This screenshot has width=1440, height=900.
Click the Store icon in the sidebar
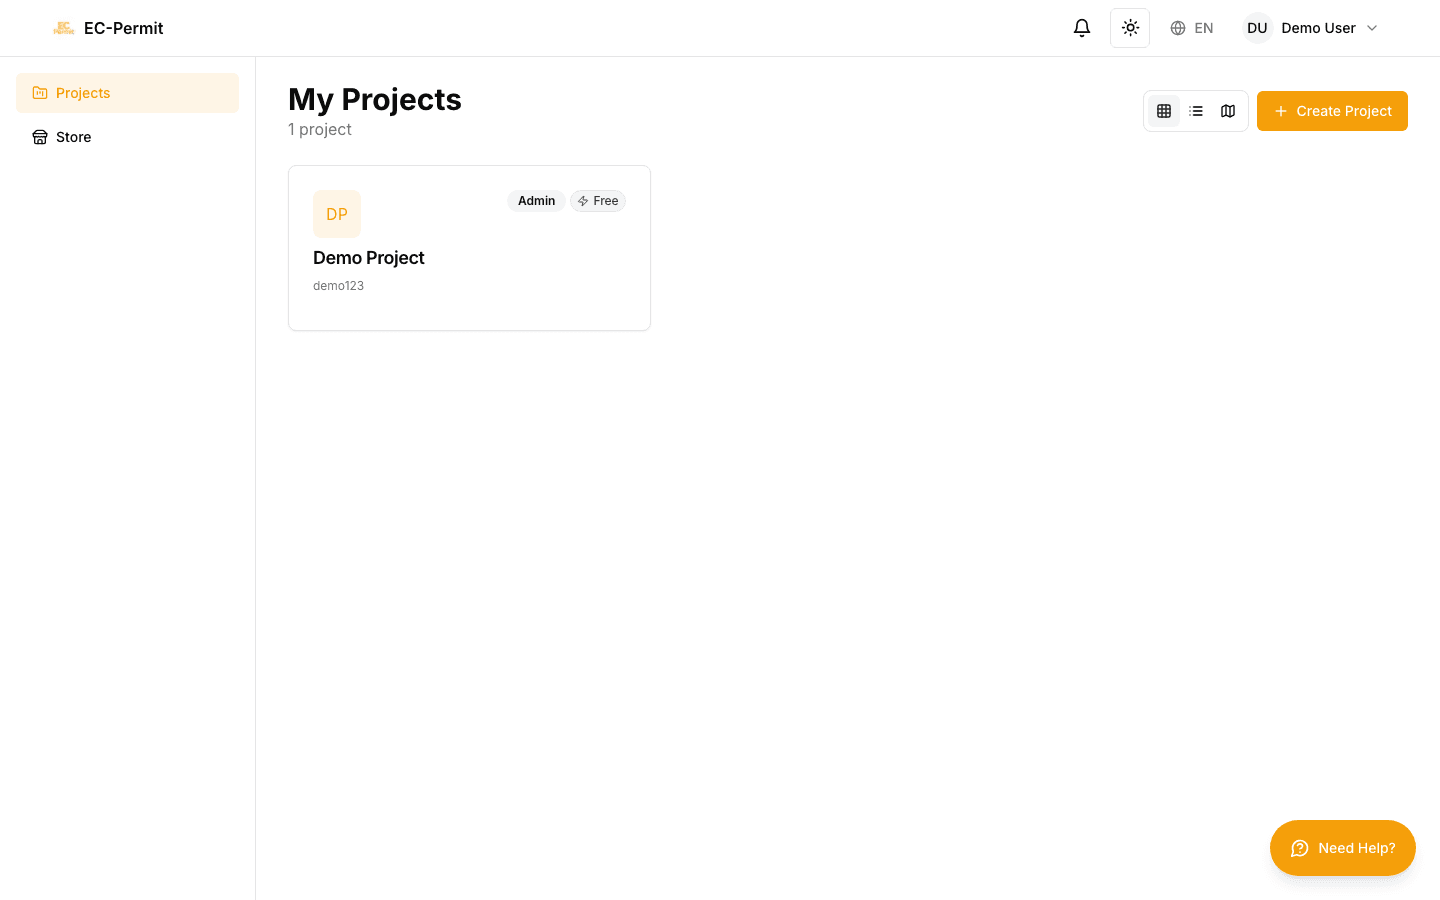point(40,137)
